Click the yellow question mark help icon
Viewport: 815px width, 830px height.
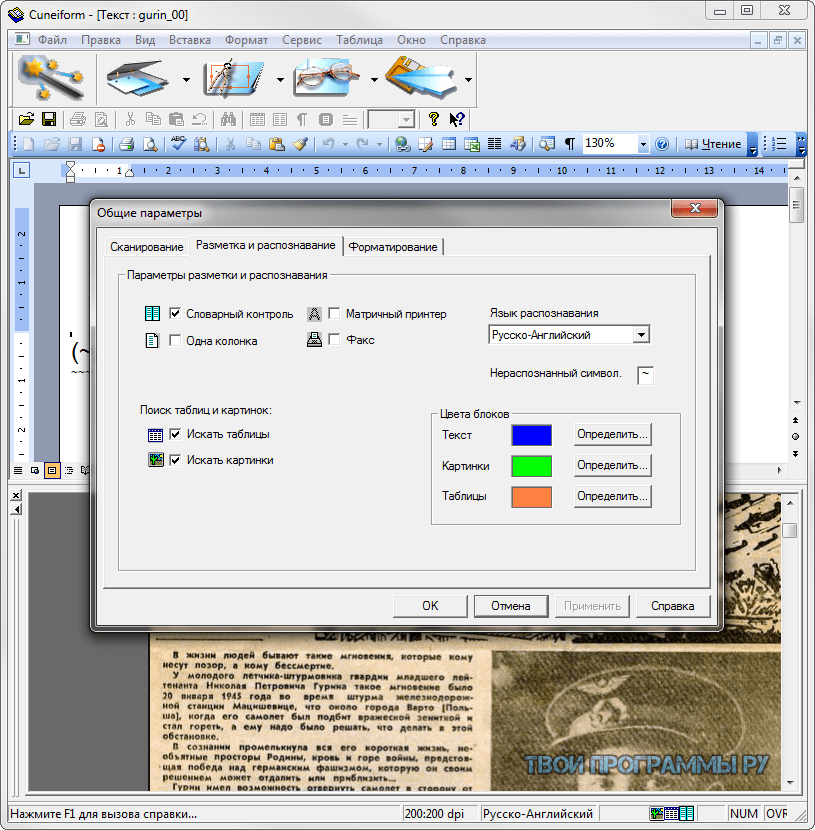[433, 120]
